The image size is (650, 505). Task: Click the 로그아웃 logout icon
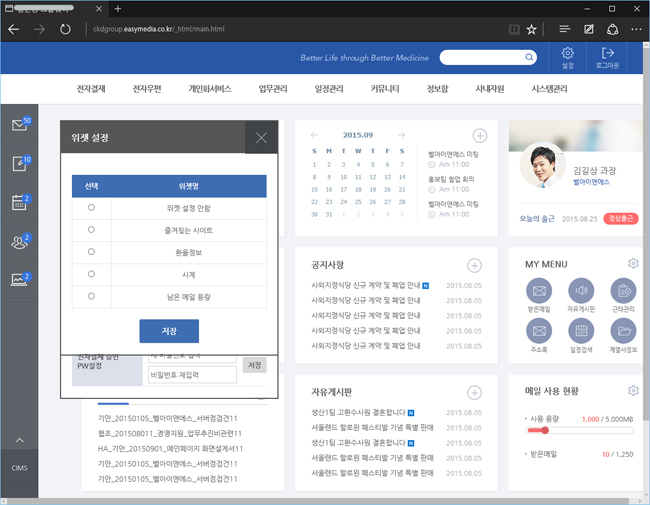tap(607, 54)
